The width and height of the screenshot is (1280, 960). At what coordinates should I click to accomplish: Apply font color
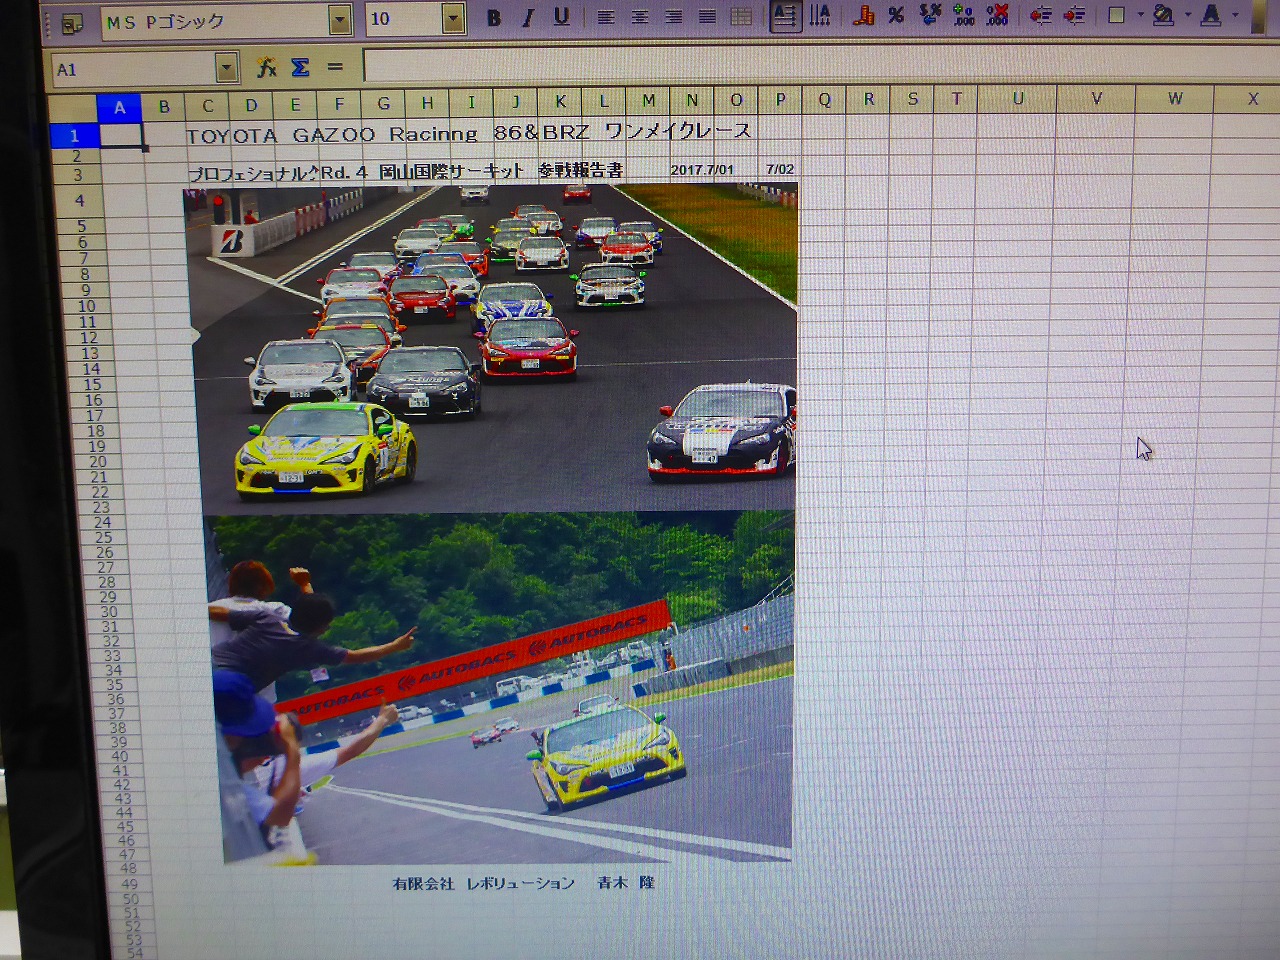pos(1211,15)
